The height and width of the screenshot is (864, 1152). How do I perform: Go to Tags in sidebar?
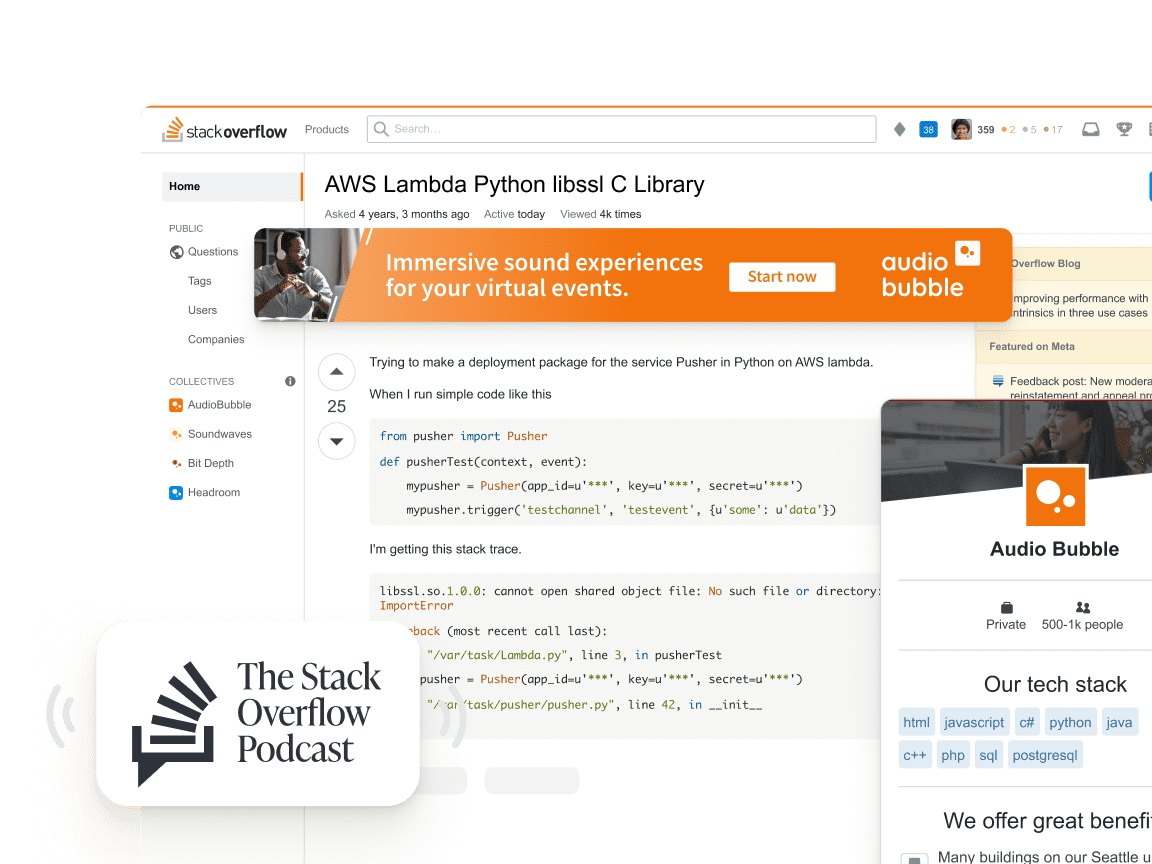[x=200, y=281]
